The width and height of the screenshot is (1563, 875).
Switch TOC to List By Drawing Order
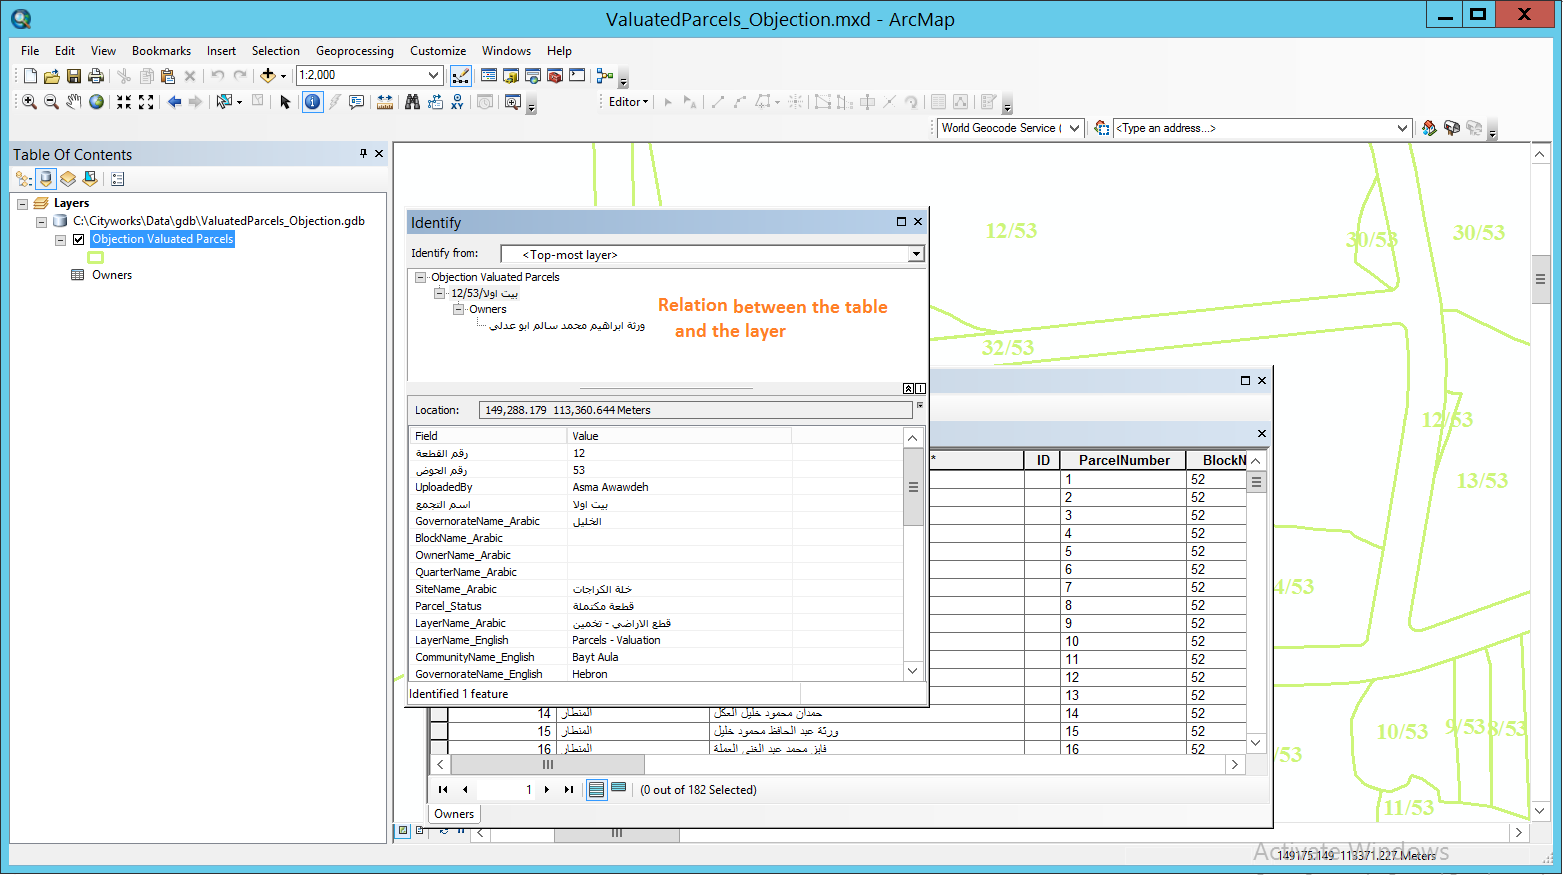(x=24, y=179)
